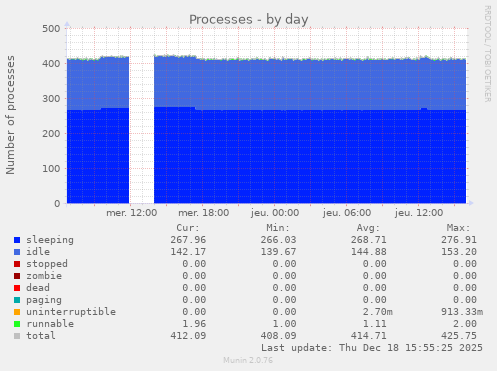This screenshot has width=497, height=371.
Task: Click the "uninterruptible" legend label
Action: click(71, 312)
